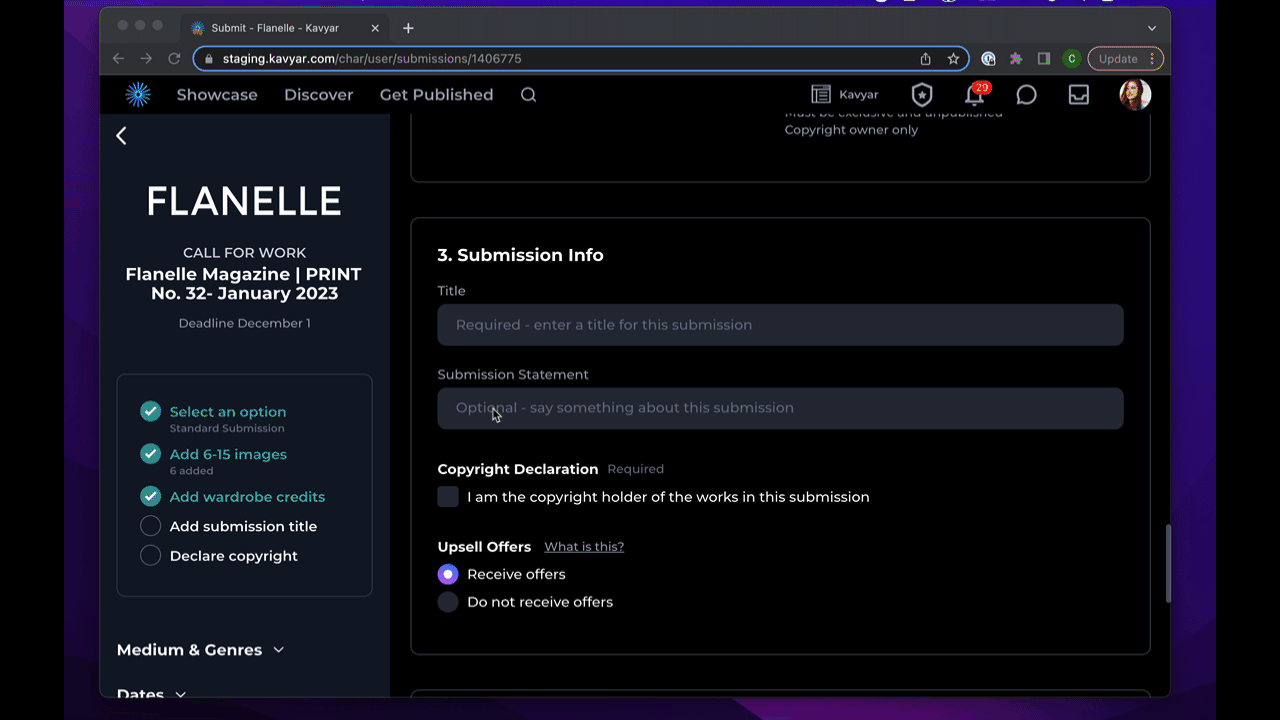Open the notifications bell
The image size is (1280, 720).
(974, 95)
